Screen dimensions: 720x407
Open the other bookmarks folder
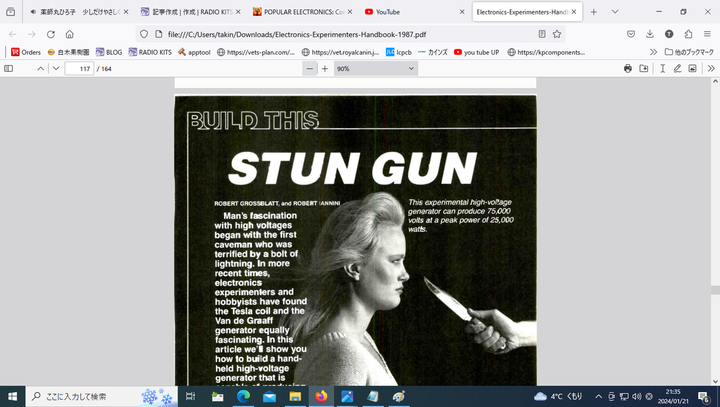(689, 52)
